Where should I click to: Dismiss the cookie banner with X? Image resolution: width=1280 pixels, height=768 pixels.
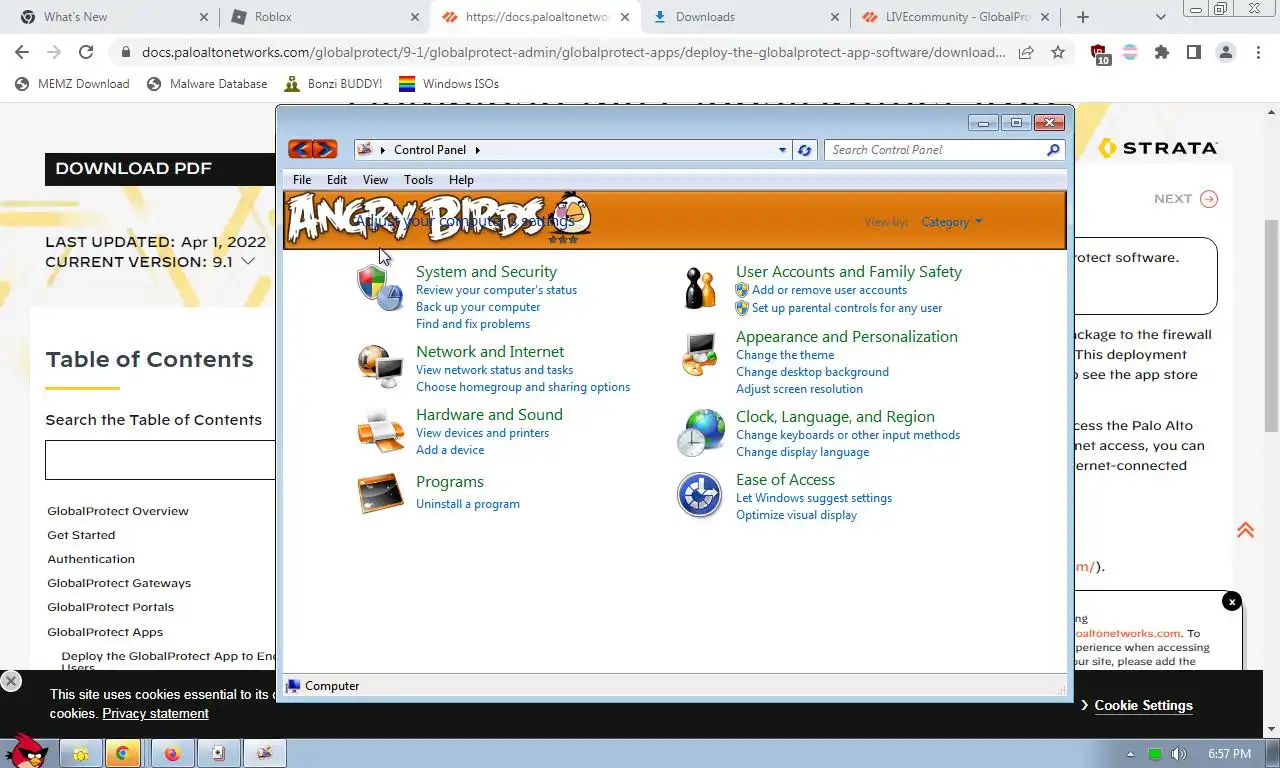pos(11,681)
